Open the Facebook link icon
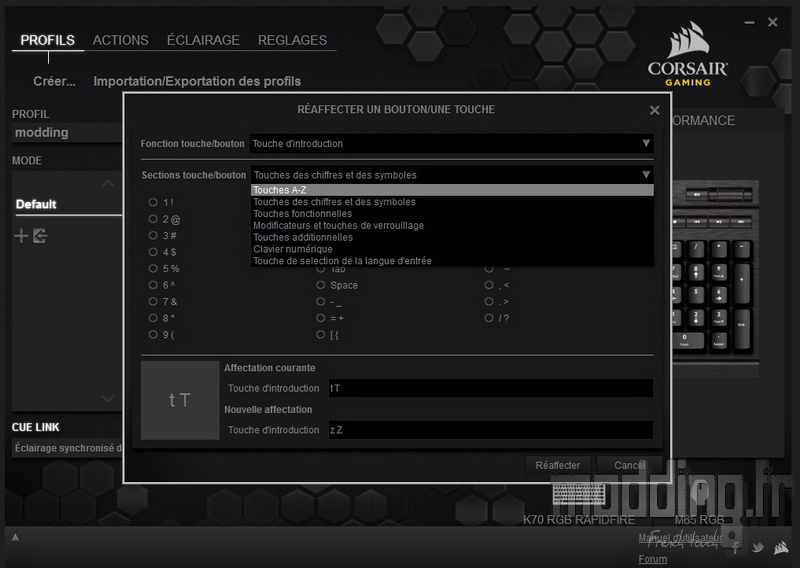Image resolution: width=800 pixels, height=568 pixels. point(735,548)
